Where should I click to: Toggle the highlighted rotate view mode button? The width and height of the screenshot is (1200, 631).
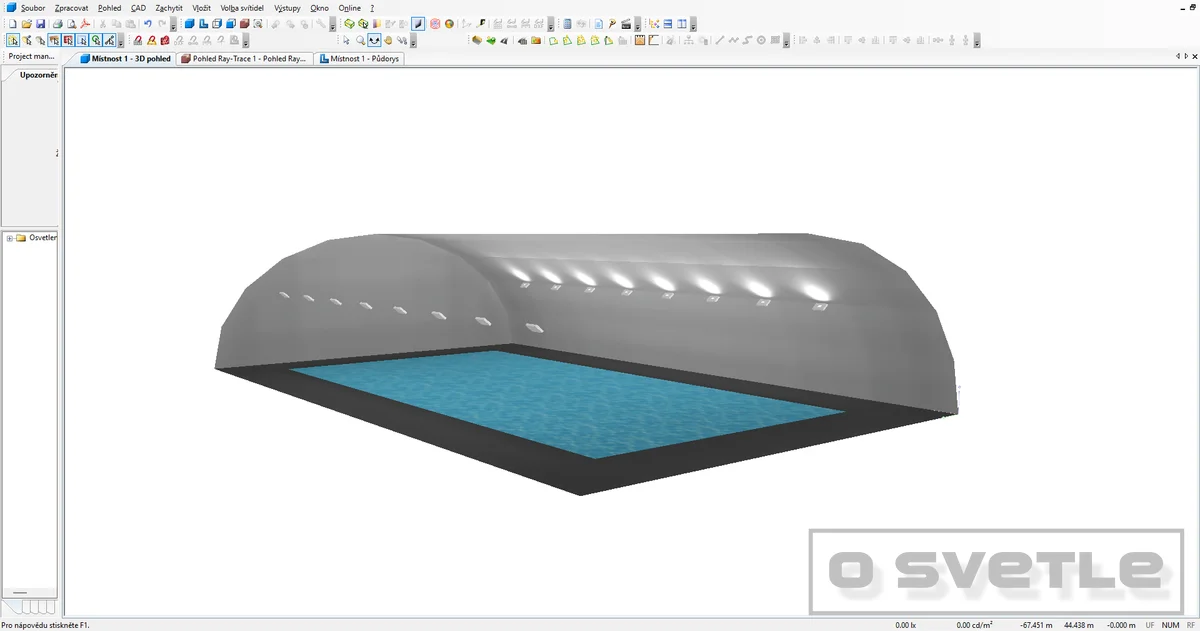click(374, 40)
